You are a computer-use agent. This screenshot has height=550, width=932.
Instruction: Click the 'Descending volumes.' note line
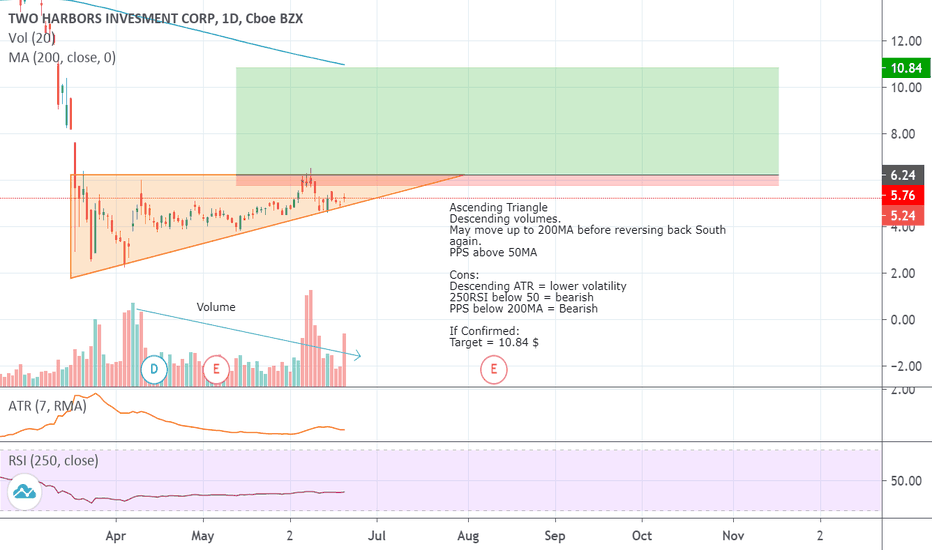505,219
